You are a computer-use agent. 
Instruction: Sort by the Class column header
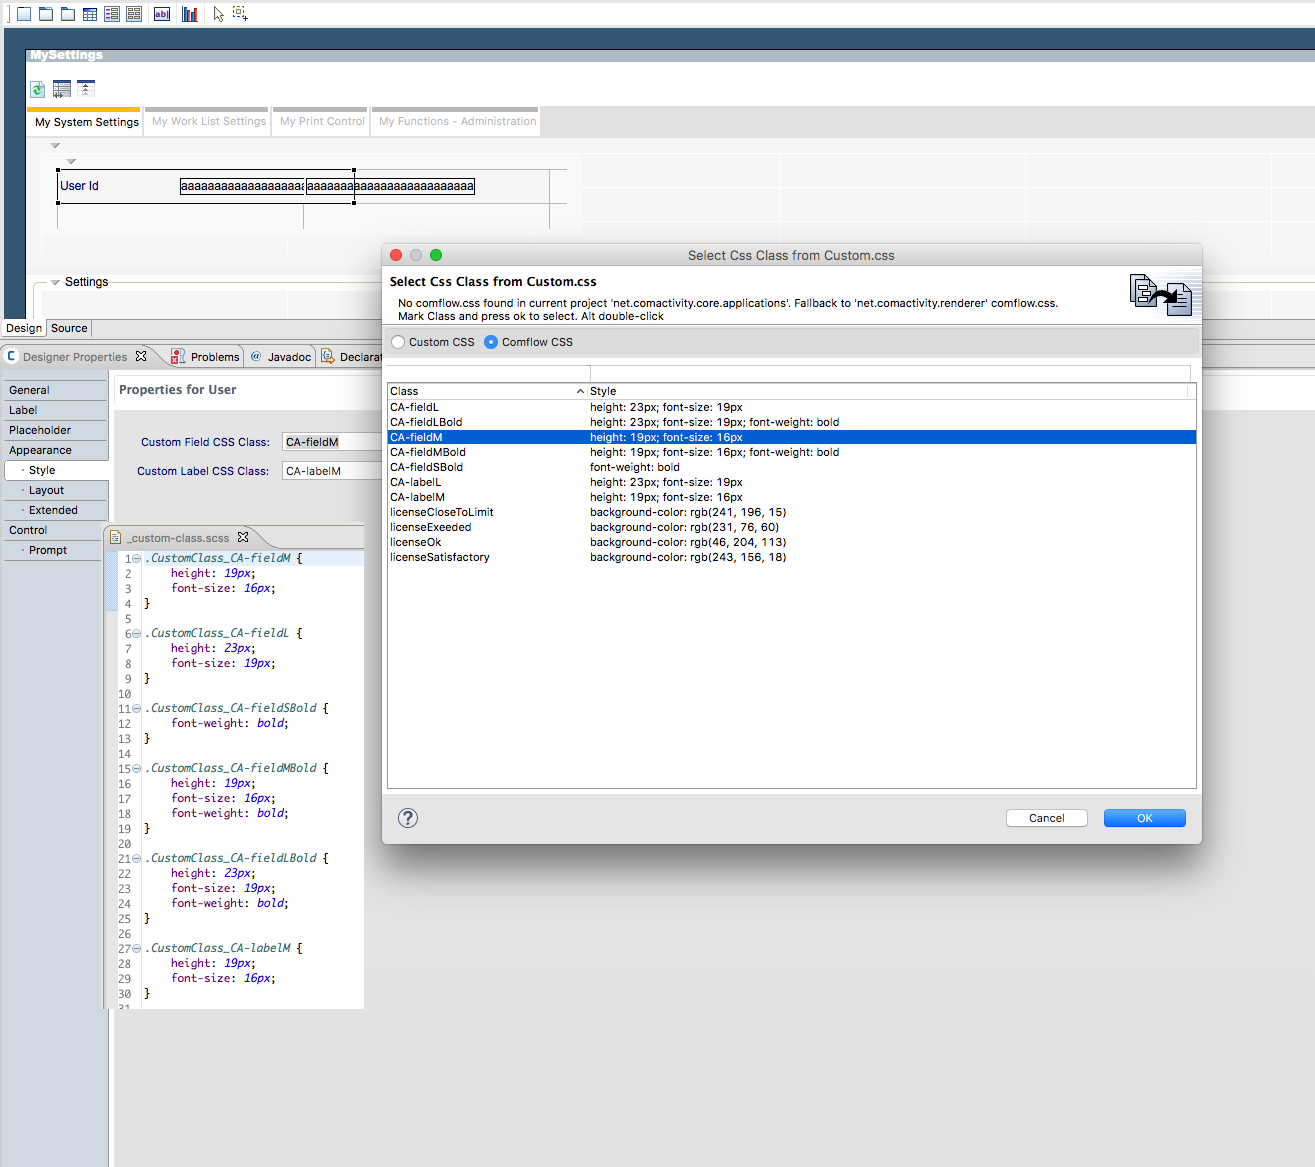point(487,391)
